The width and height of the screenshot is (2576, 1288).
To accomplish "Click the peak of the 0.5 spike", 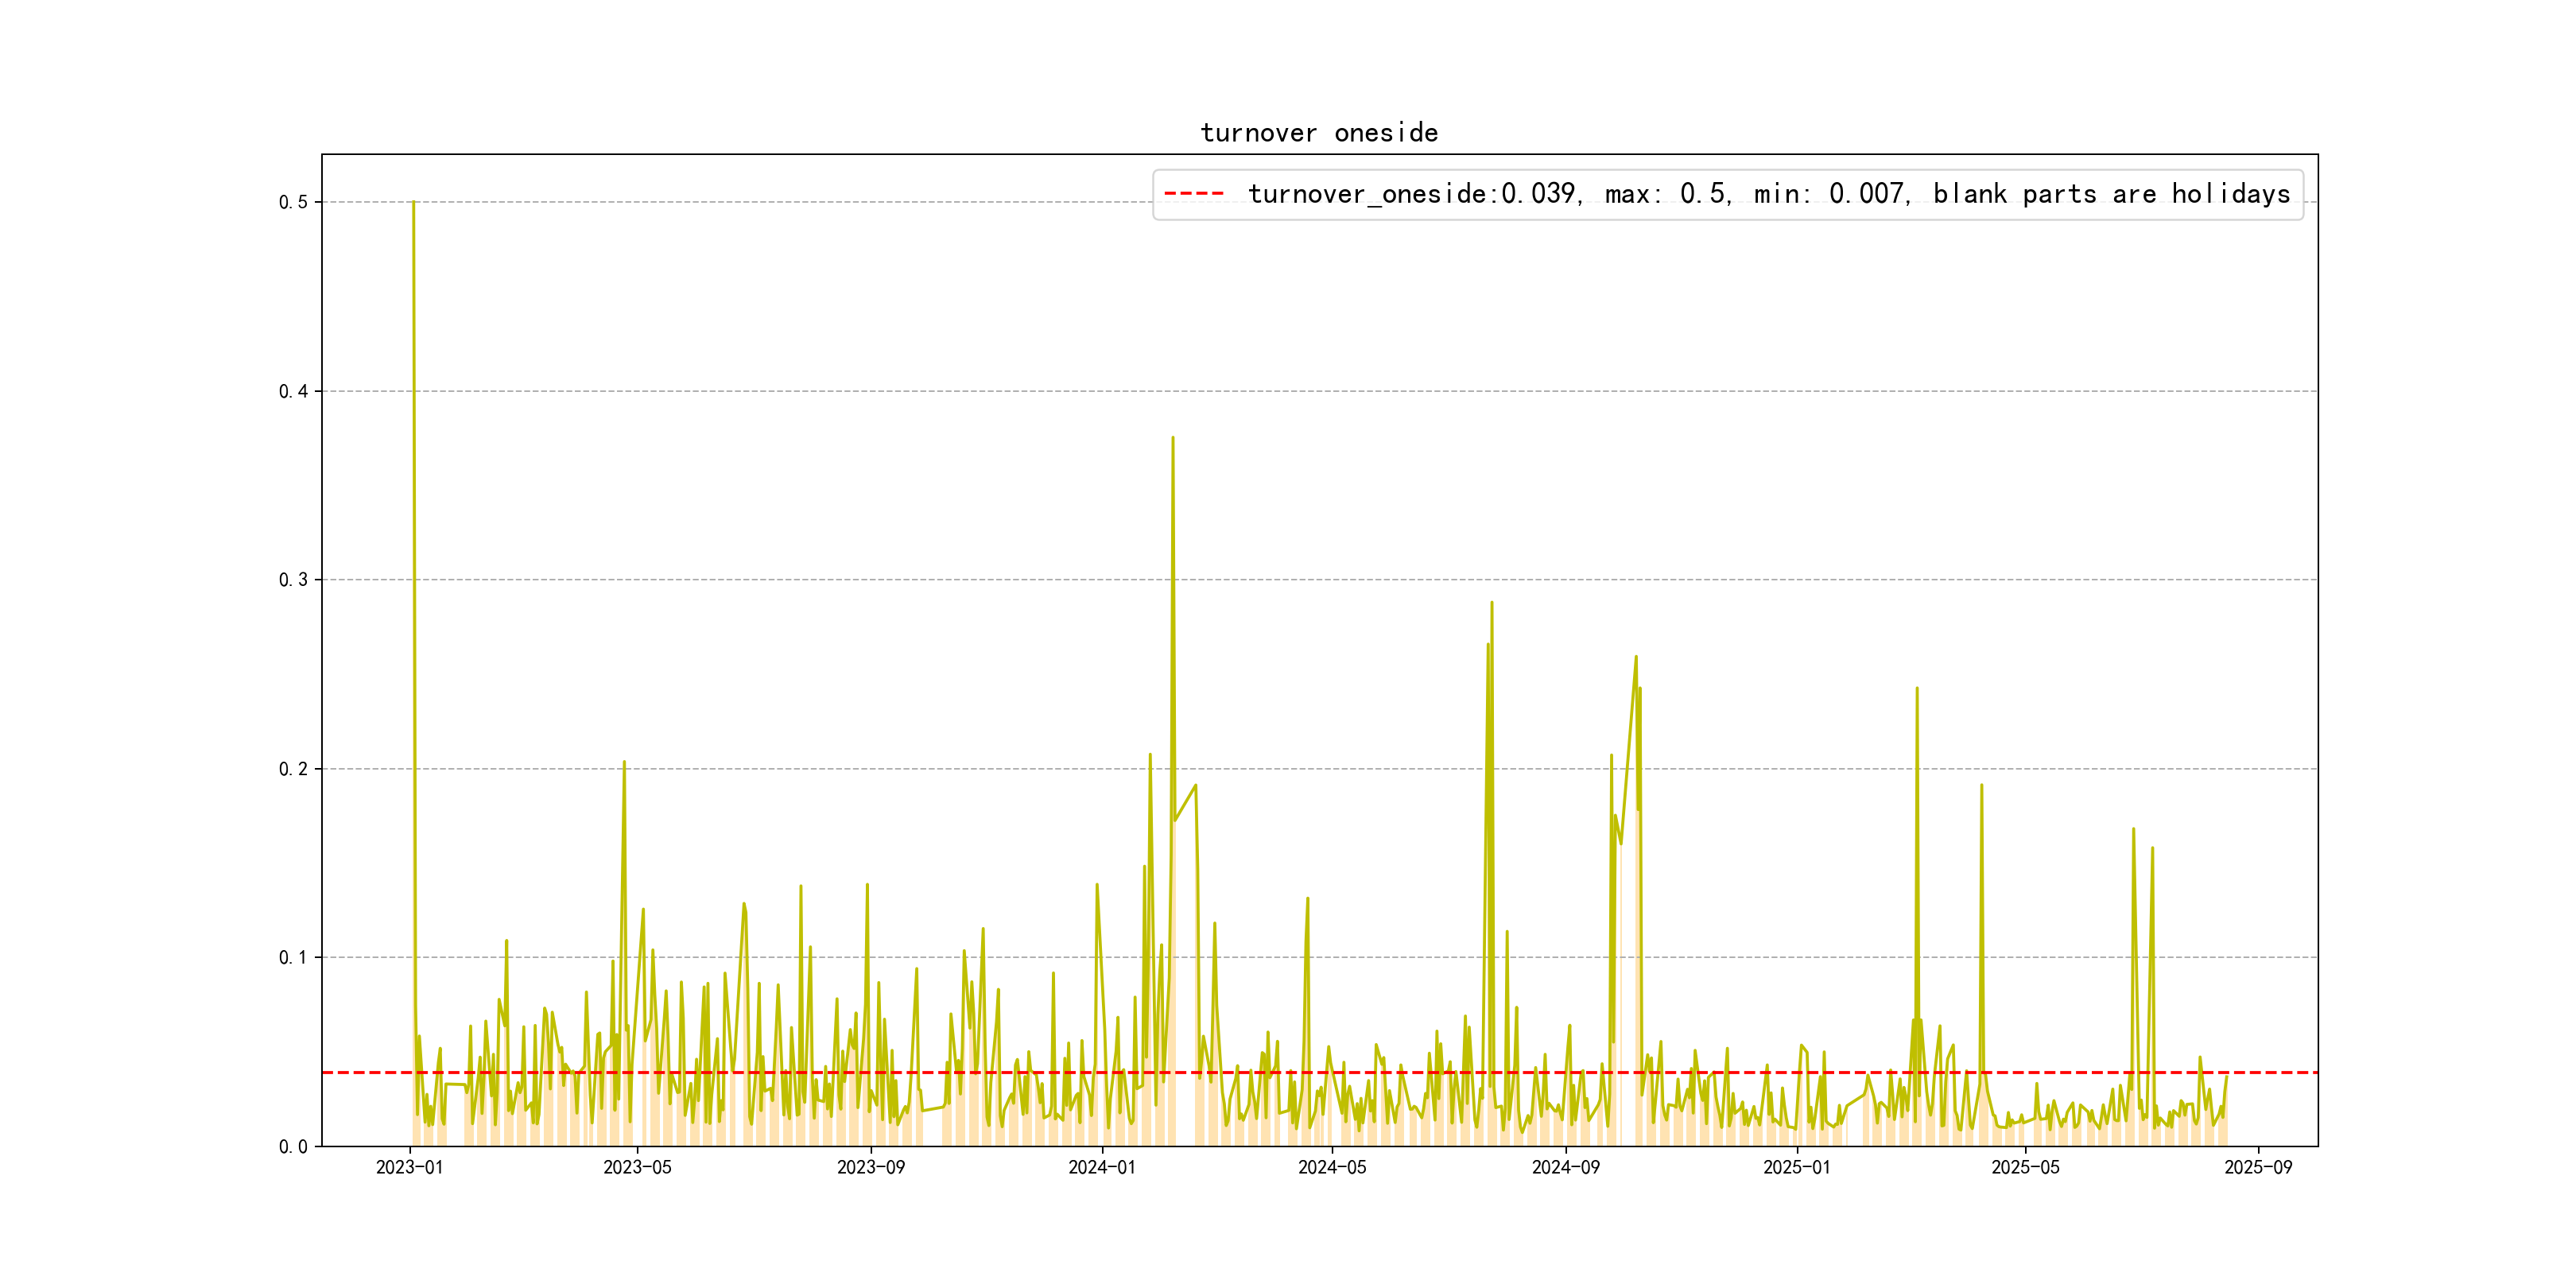I will point(413,203).
